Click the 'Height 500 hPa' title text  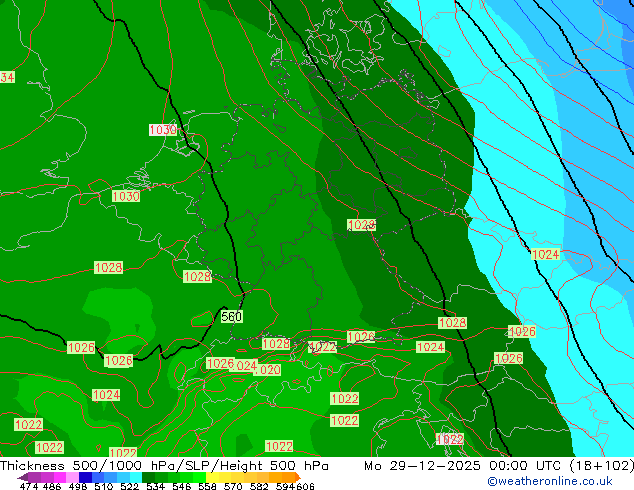[275, 466]
